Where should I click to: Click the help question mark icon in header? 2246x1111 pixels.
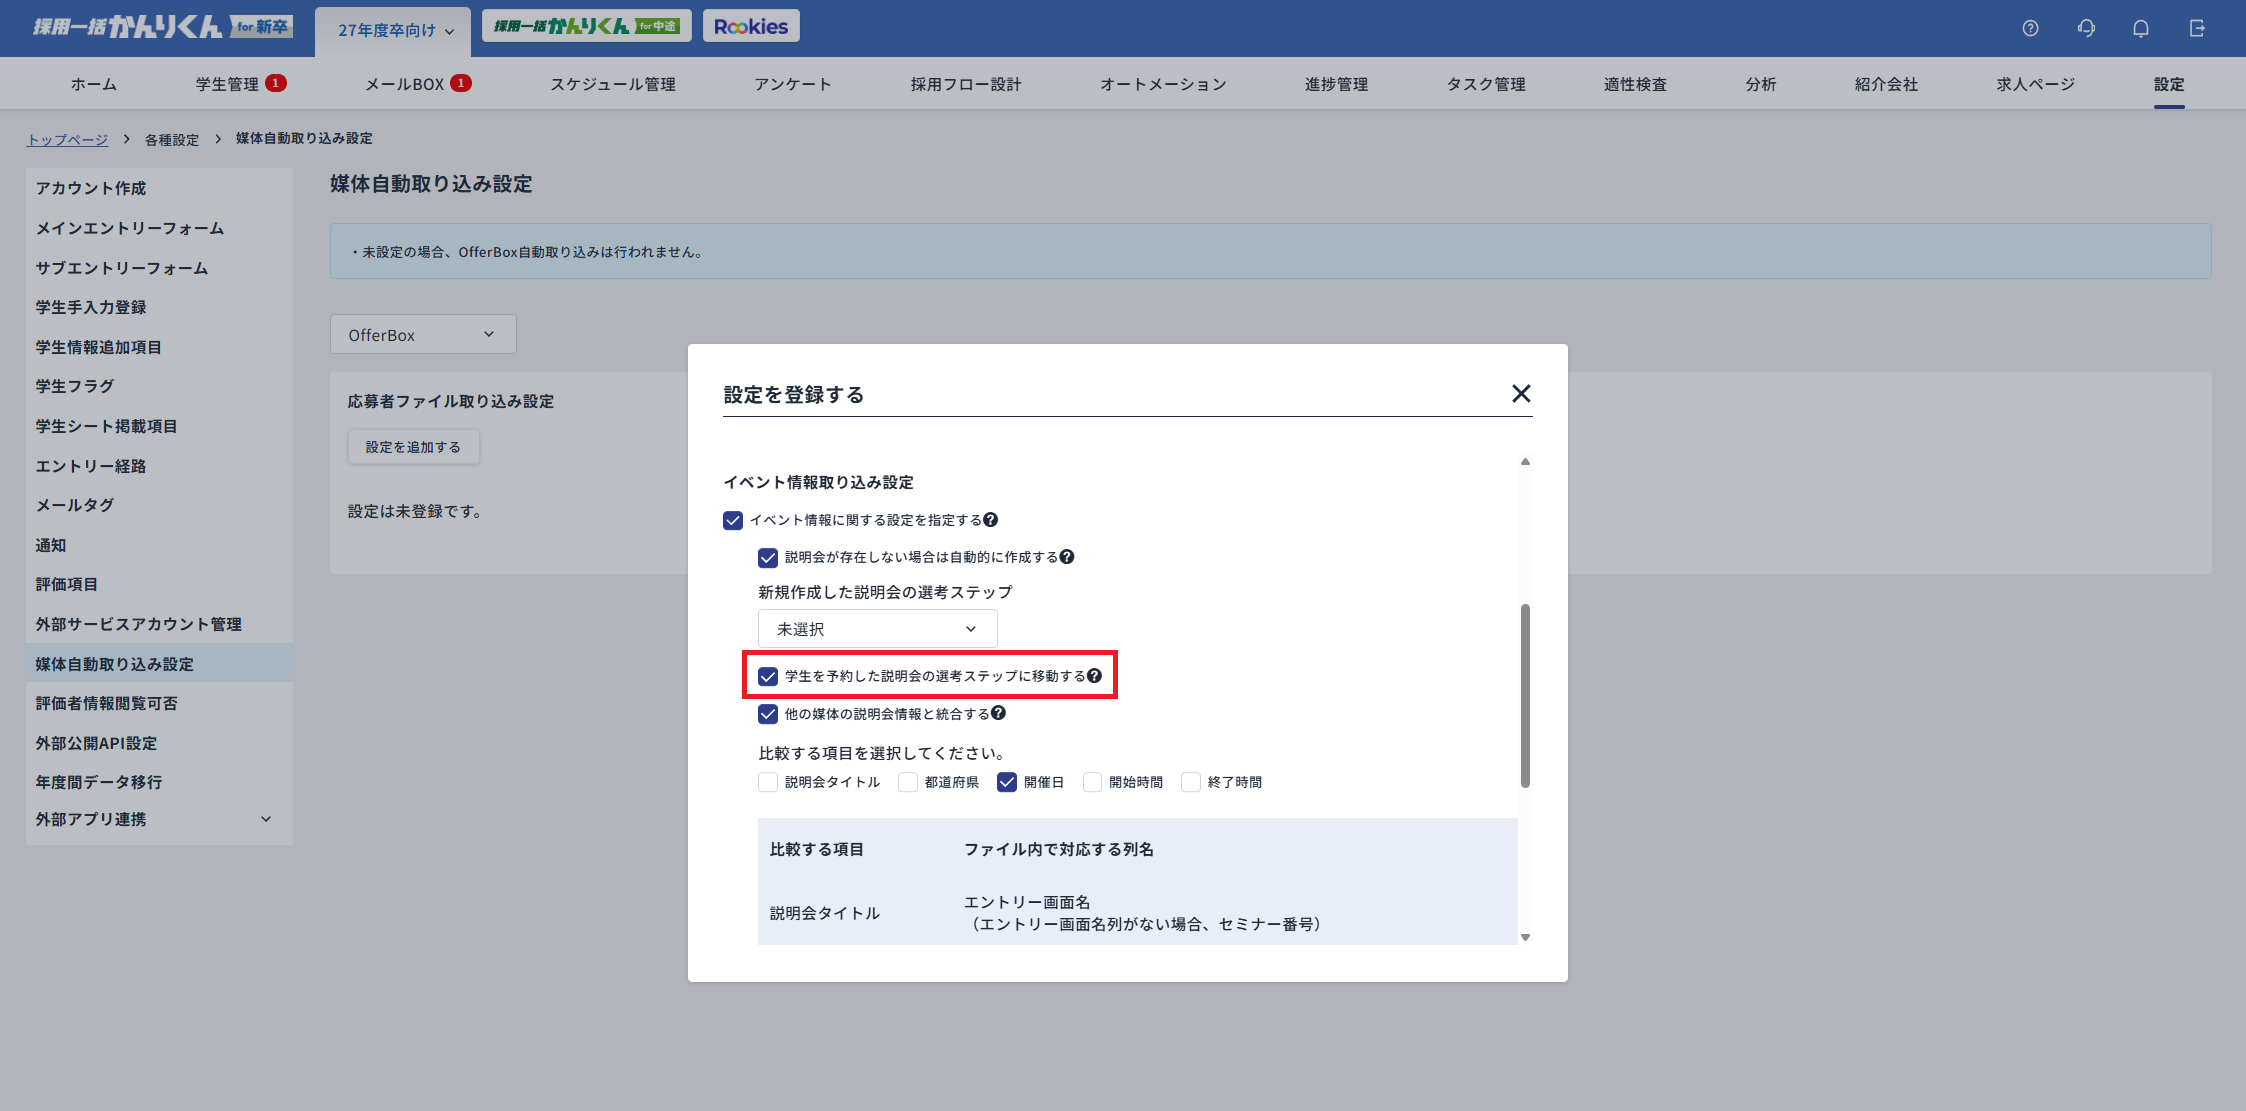tap(2030, 28)
